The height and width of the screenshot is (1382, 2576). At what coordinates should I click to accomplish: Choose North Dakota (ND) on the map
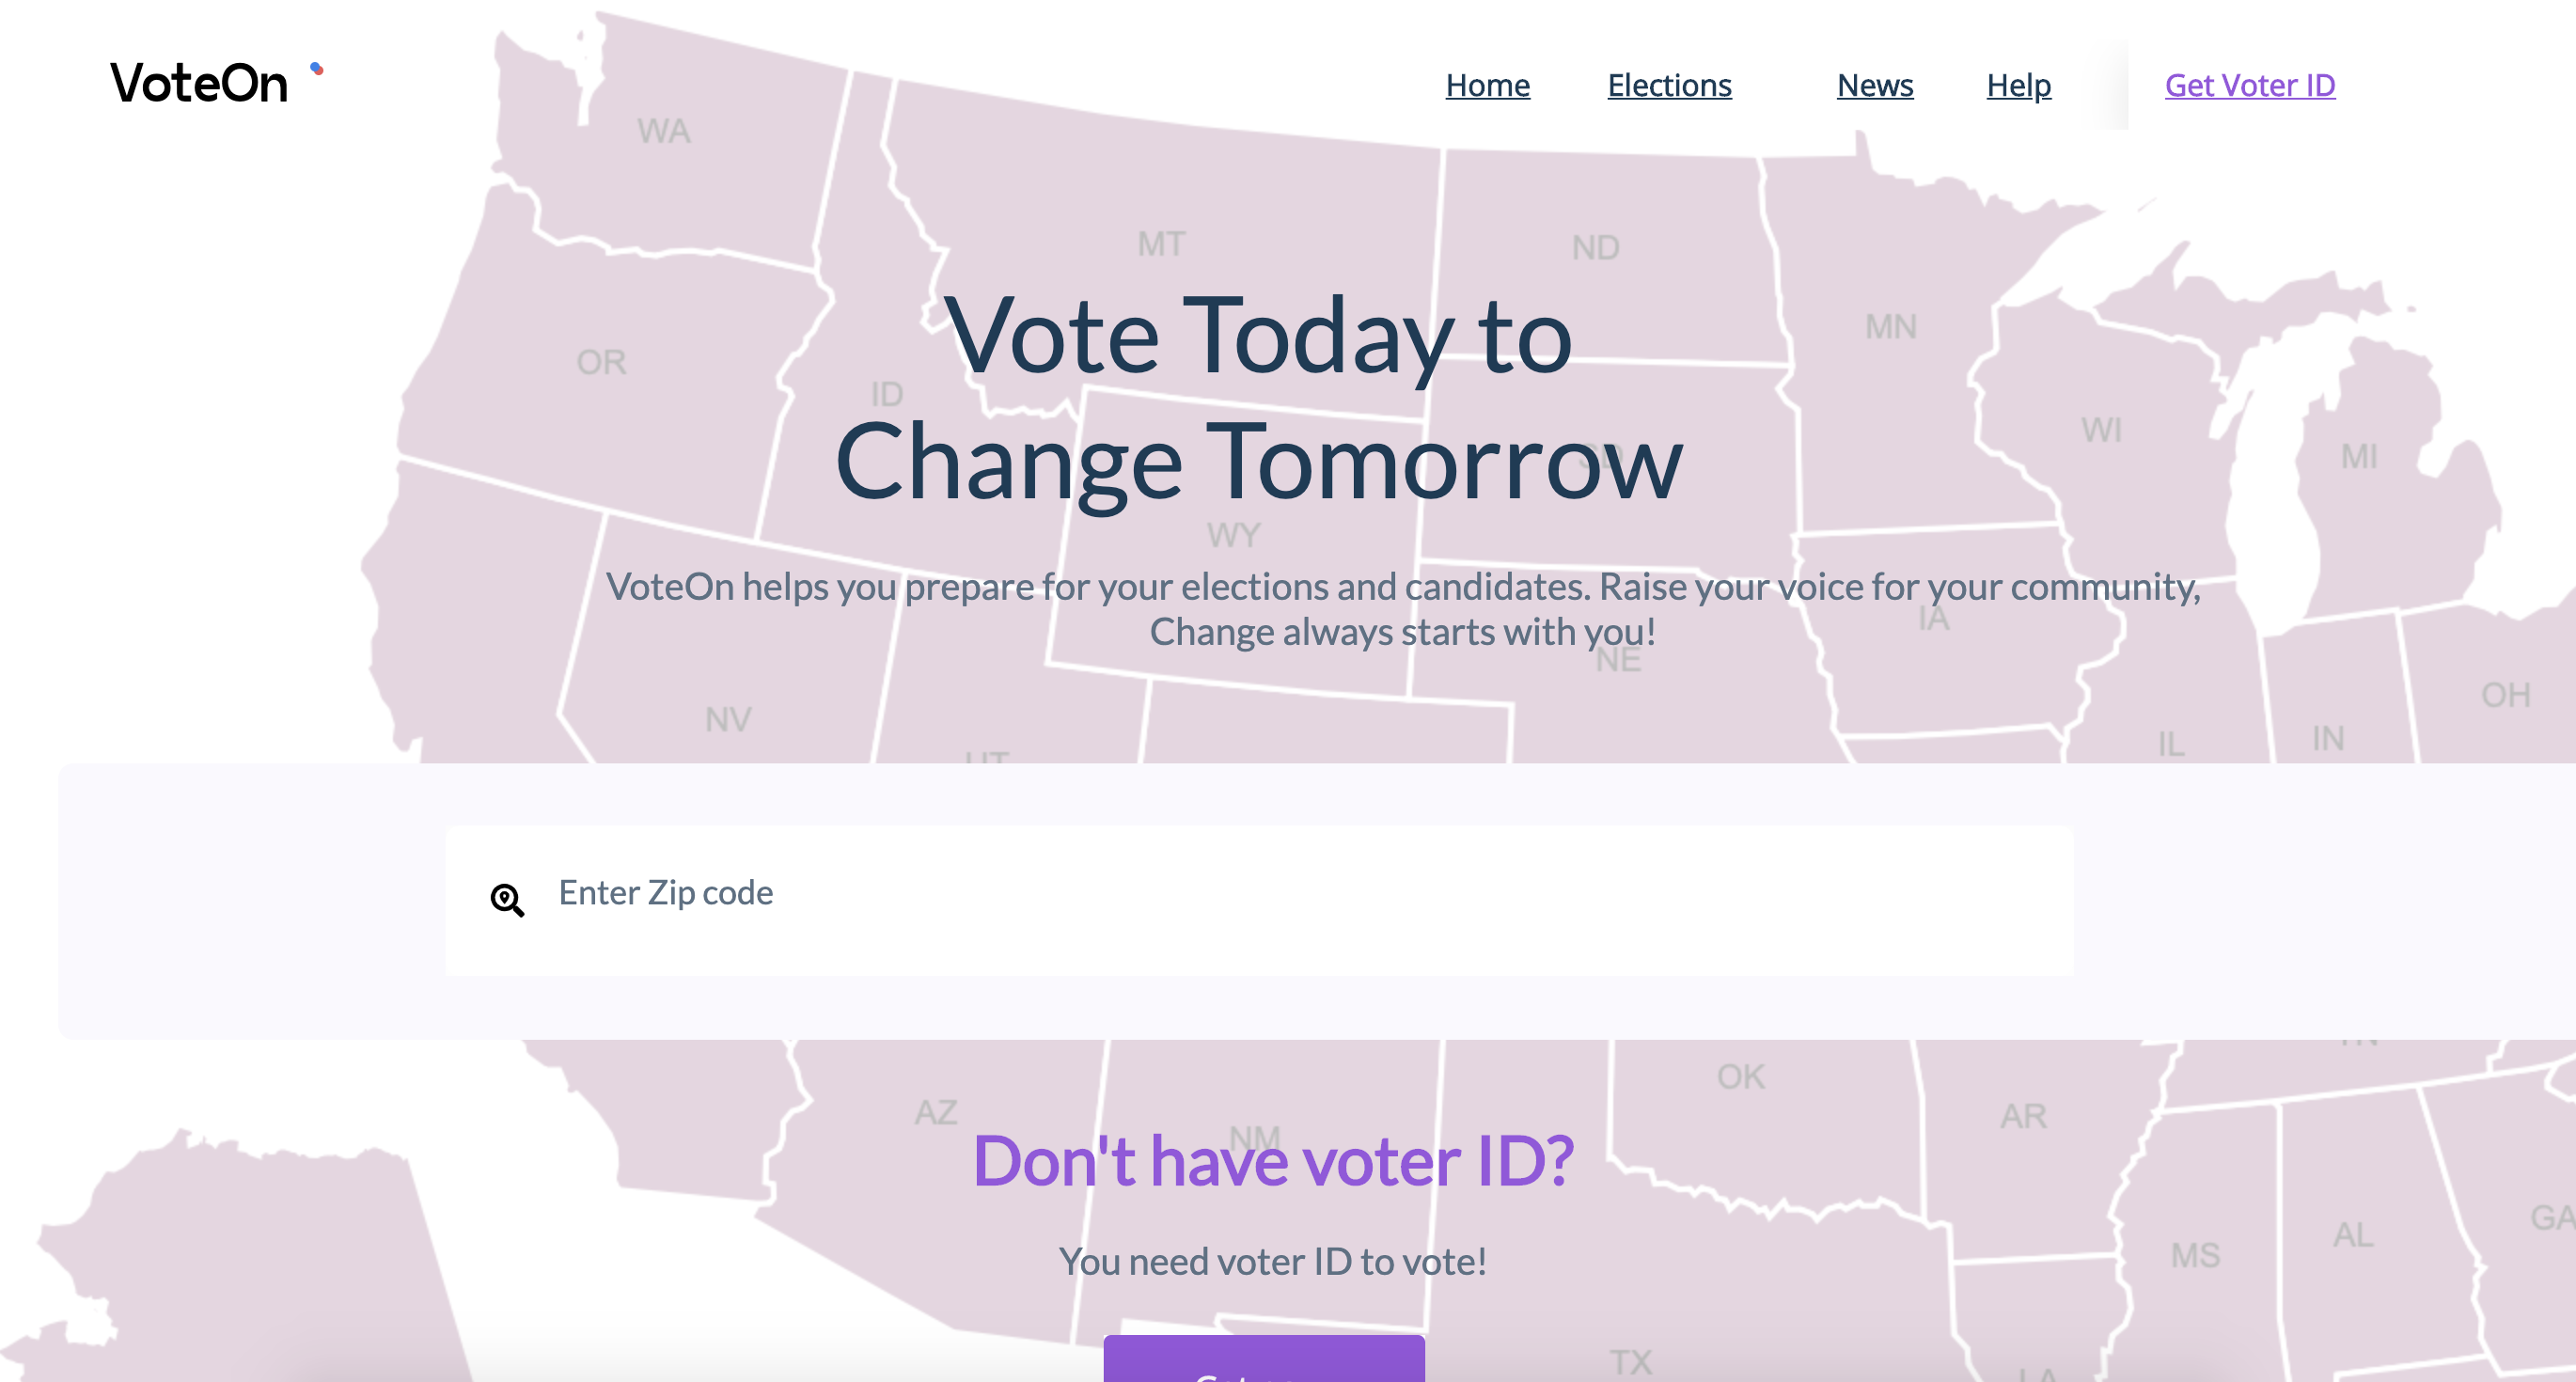click(x=1595, y=247)
